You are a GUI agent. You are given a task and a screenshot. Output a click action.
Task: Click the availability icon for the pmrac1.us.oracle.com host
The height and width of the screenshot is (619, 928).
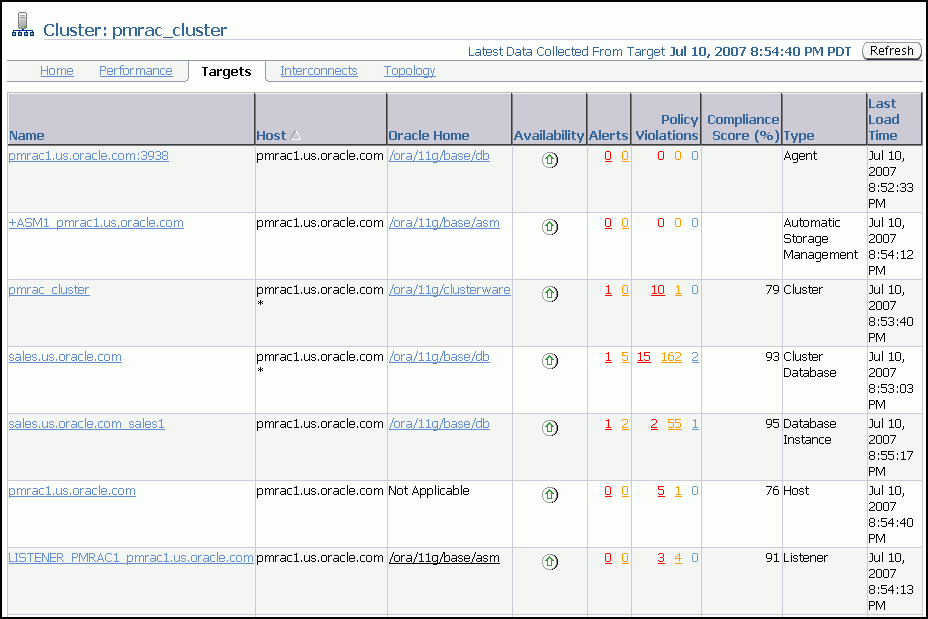pos(549,494)
